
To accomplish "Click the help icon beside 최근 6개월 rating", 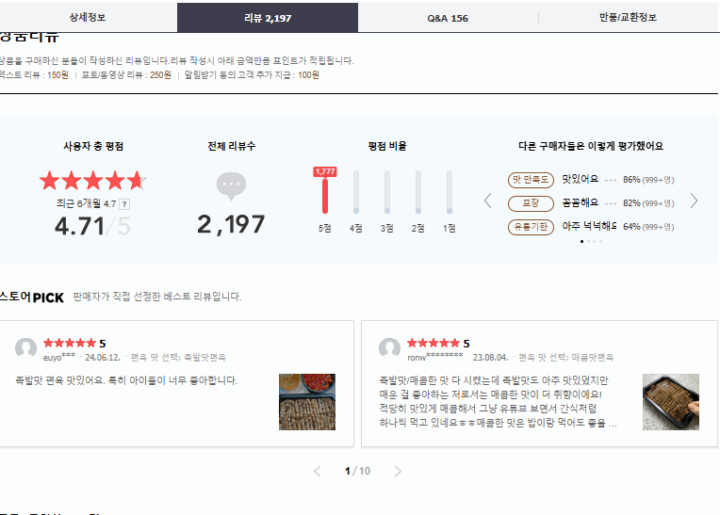I will 124,204.
